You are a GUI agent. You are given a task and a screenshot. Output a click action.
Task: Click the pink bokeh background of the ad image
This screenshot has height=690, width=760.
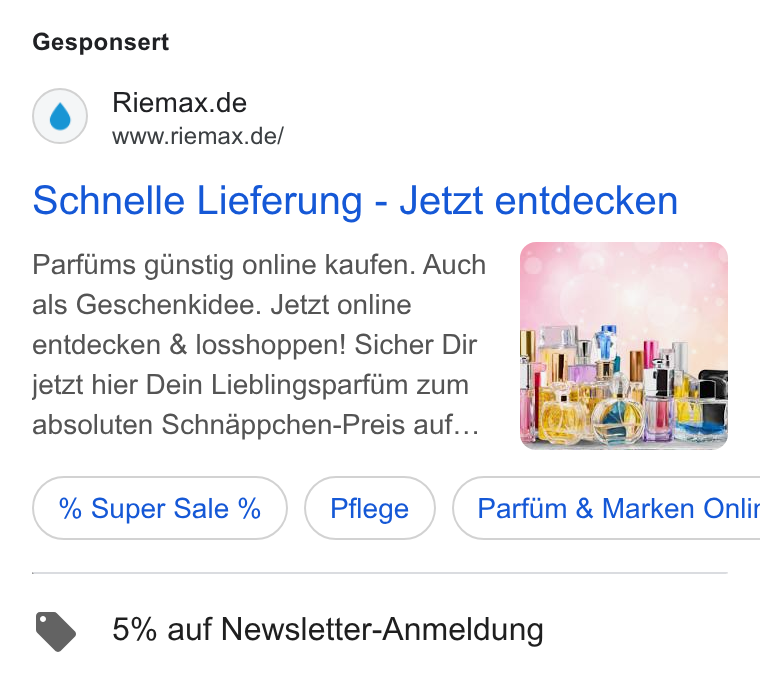click(x=624, y=281)
